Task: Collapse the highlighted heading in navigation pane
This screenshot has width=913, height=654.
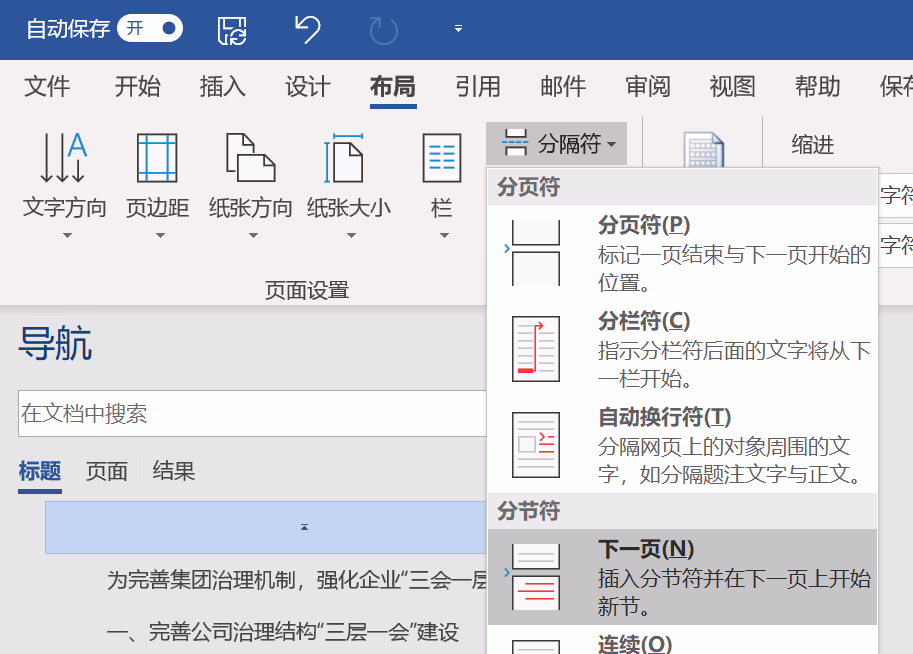Action: coord(304,527)
